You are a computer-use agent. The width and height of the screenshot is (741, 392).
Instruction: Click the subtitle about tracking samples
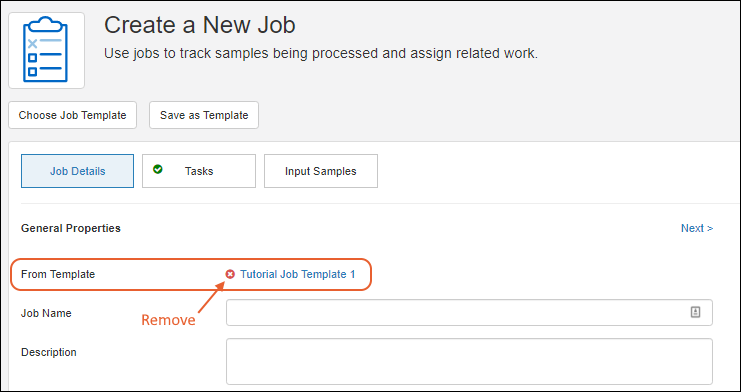[x=321, y=53]
